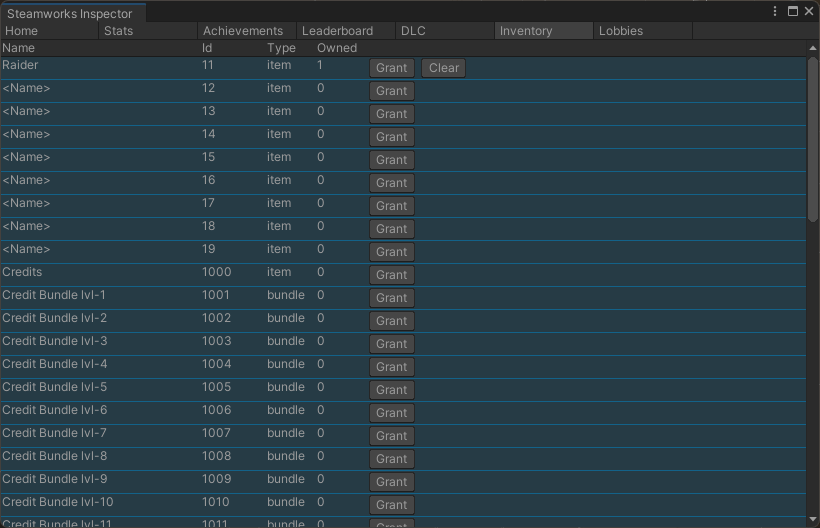Screen dimensions: 820x528
Task: Select the Credit Bundle lvl-3 name
Action: point(54,341)
